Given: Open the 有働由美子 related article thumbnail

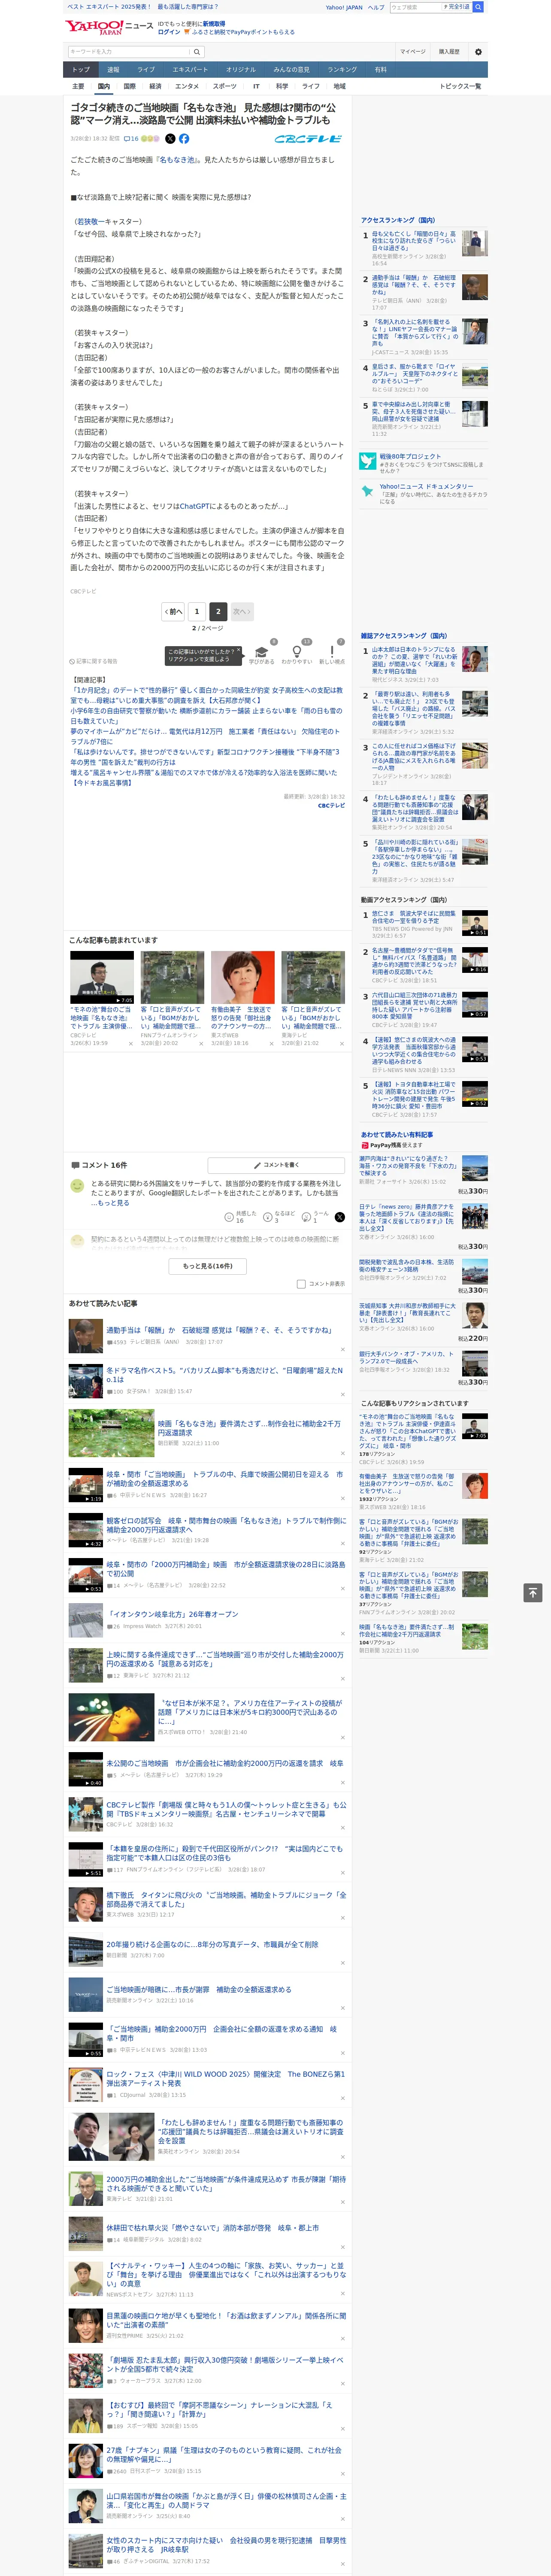Looking at the screenshot, I should tap(242, 977).
